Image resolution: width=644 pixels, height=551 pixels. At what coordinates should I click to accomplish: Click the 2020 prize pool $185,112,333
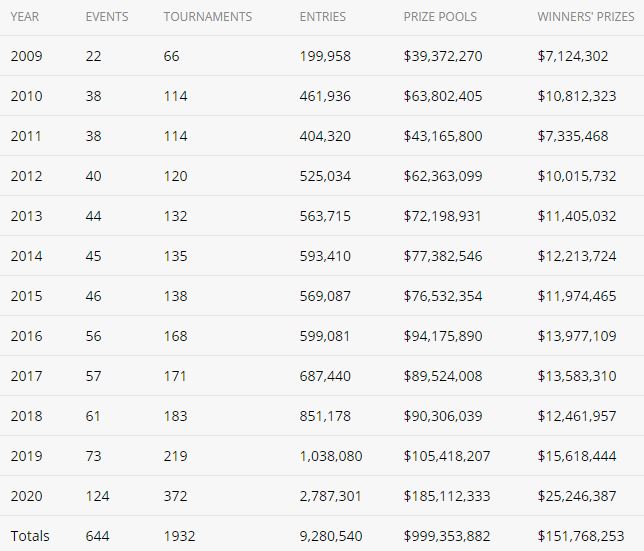(x=447, y=496)
